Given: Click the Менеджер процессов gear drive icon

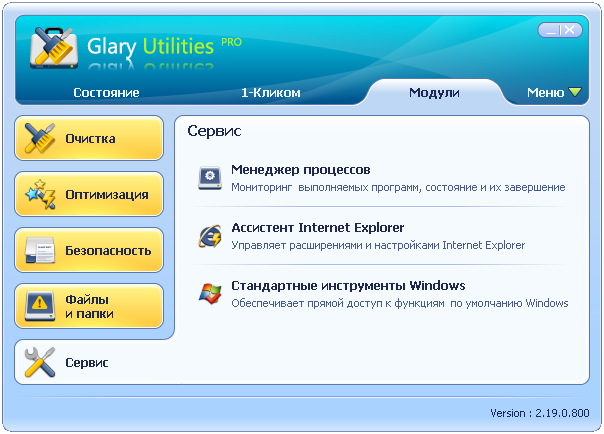Looking at the screenshot, I should 210,178.
